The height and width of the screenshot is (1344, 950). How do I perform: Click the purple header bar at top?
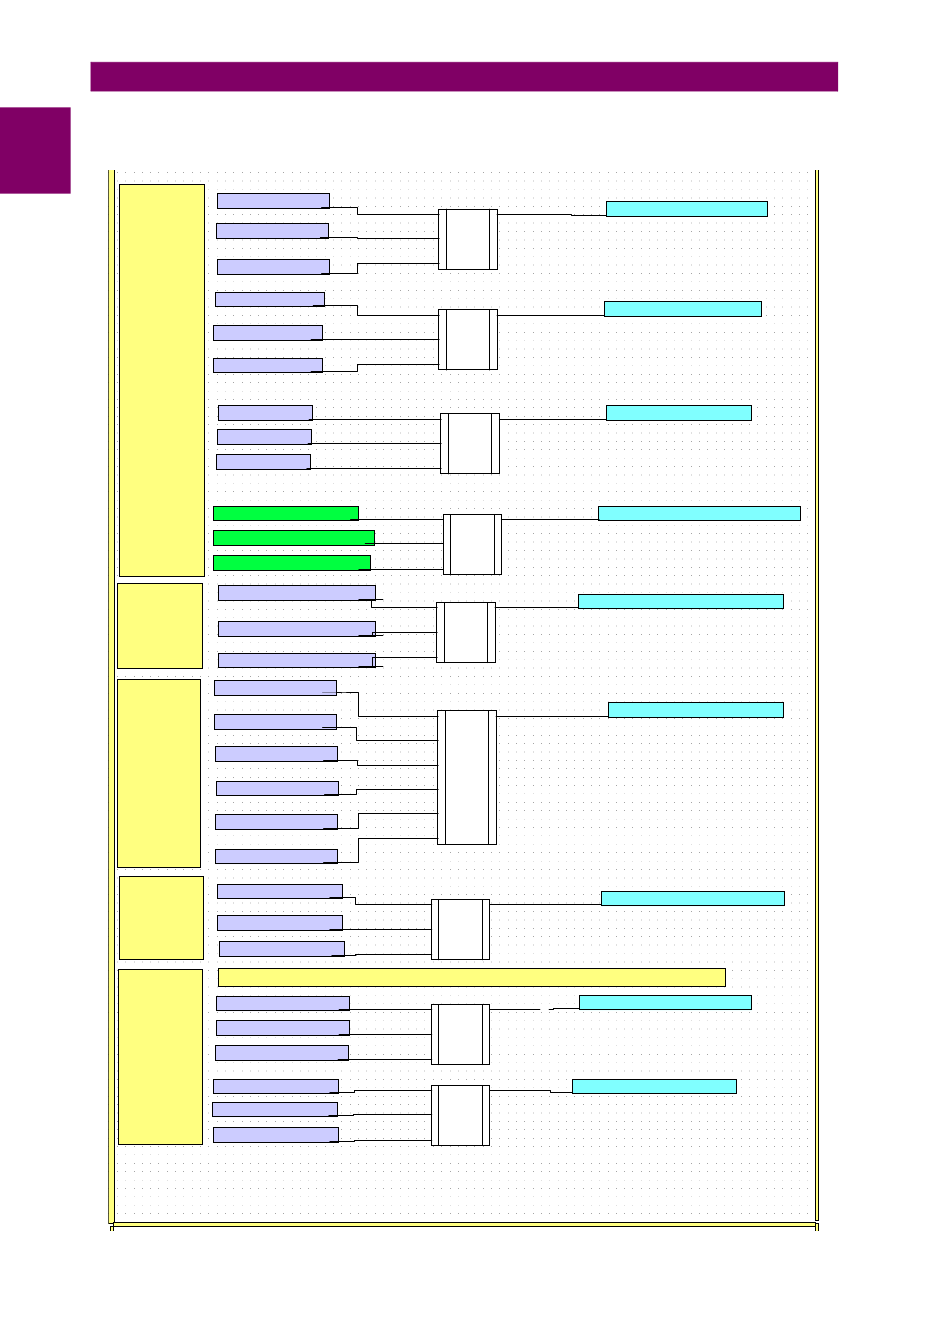(464, 77)
